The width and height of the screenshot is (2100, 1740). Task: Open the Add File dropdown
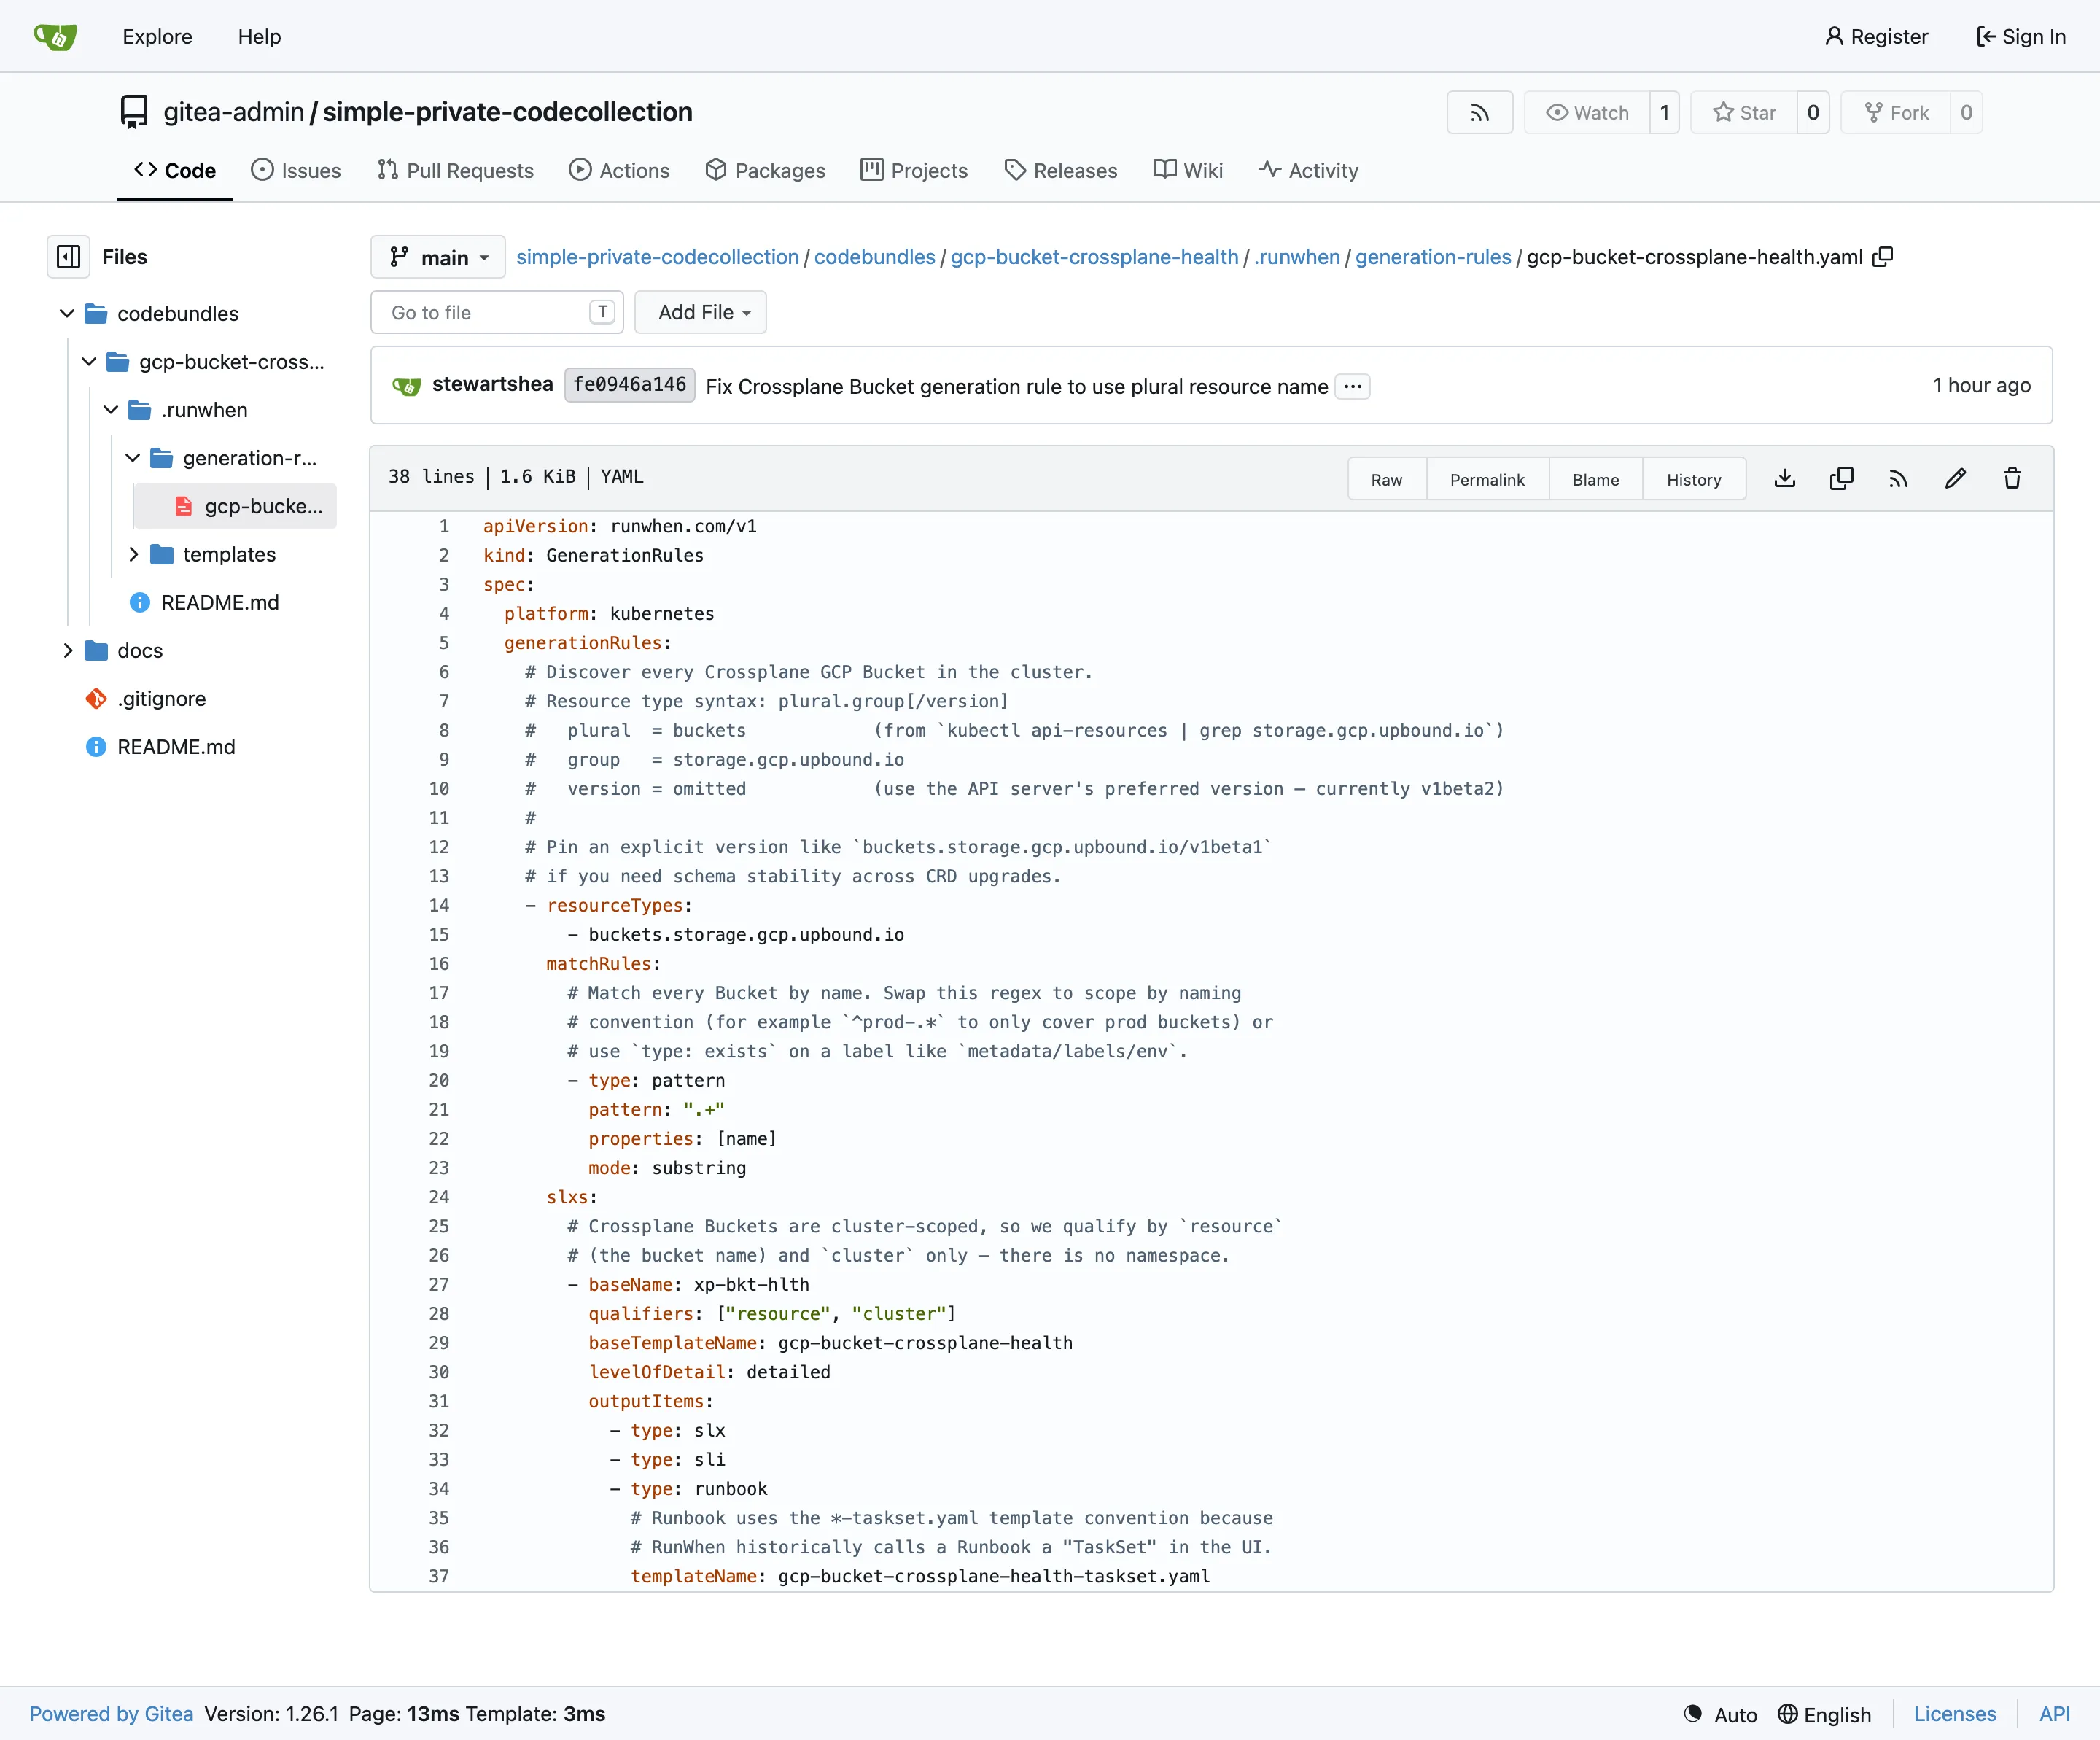701,312
